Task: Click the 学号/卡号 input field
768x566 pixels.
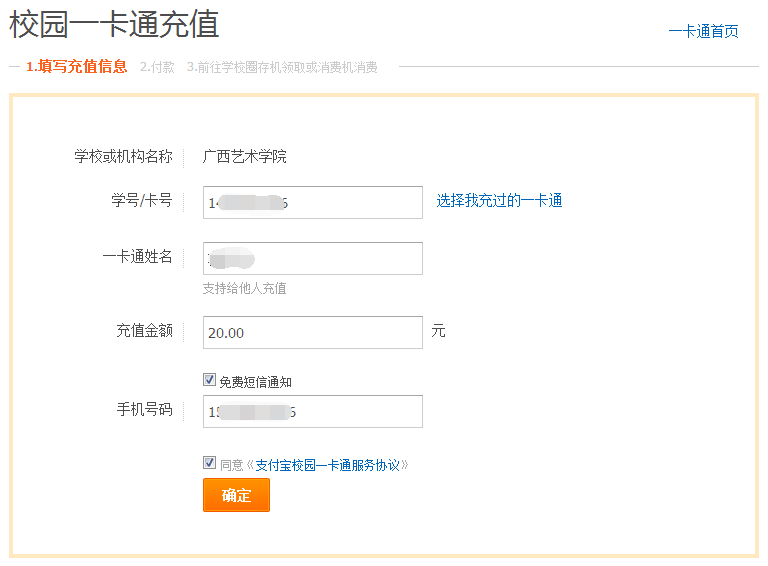Action: pos(312,202)
